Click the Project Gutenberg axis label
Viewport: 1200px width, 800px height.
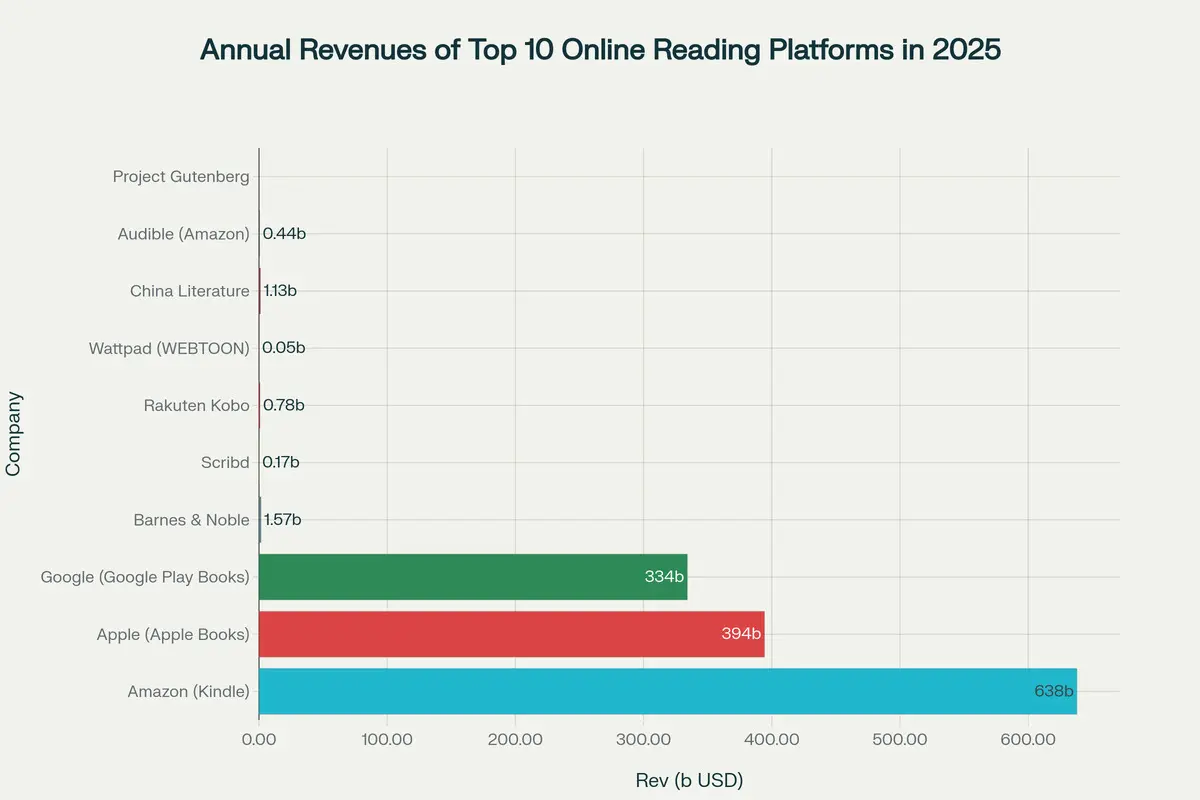(x=181, y=176)
